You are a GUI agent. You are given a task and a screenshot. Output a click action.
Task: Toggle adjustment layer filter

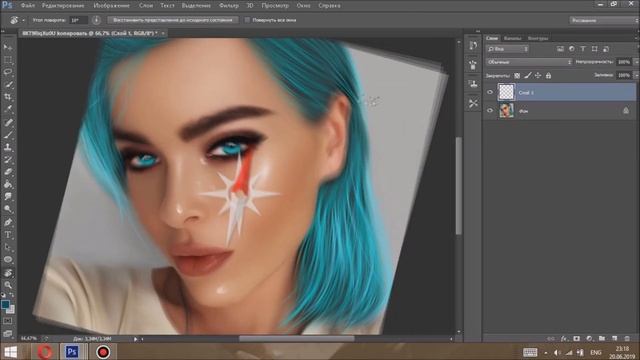tap(572, 49)
